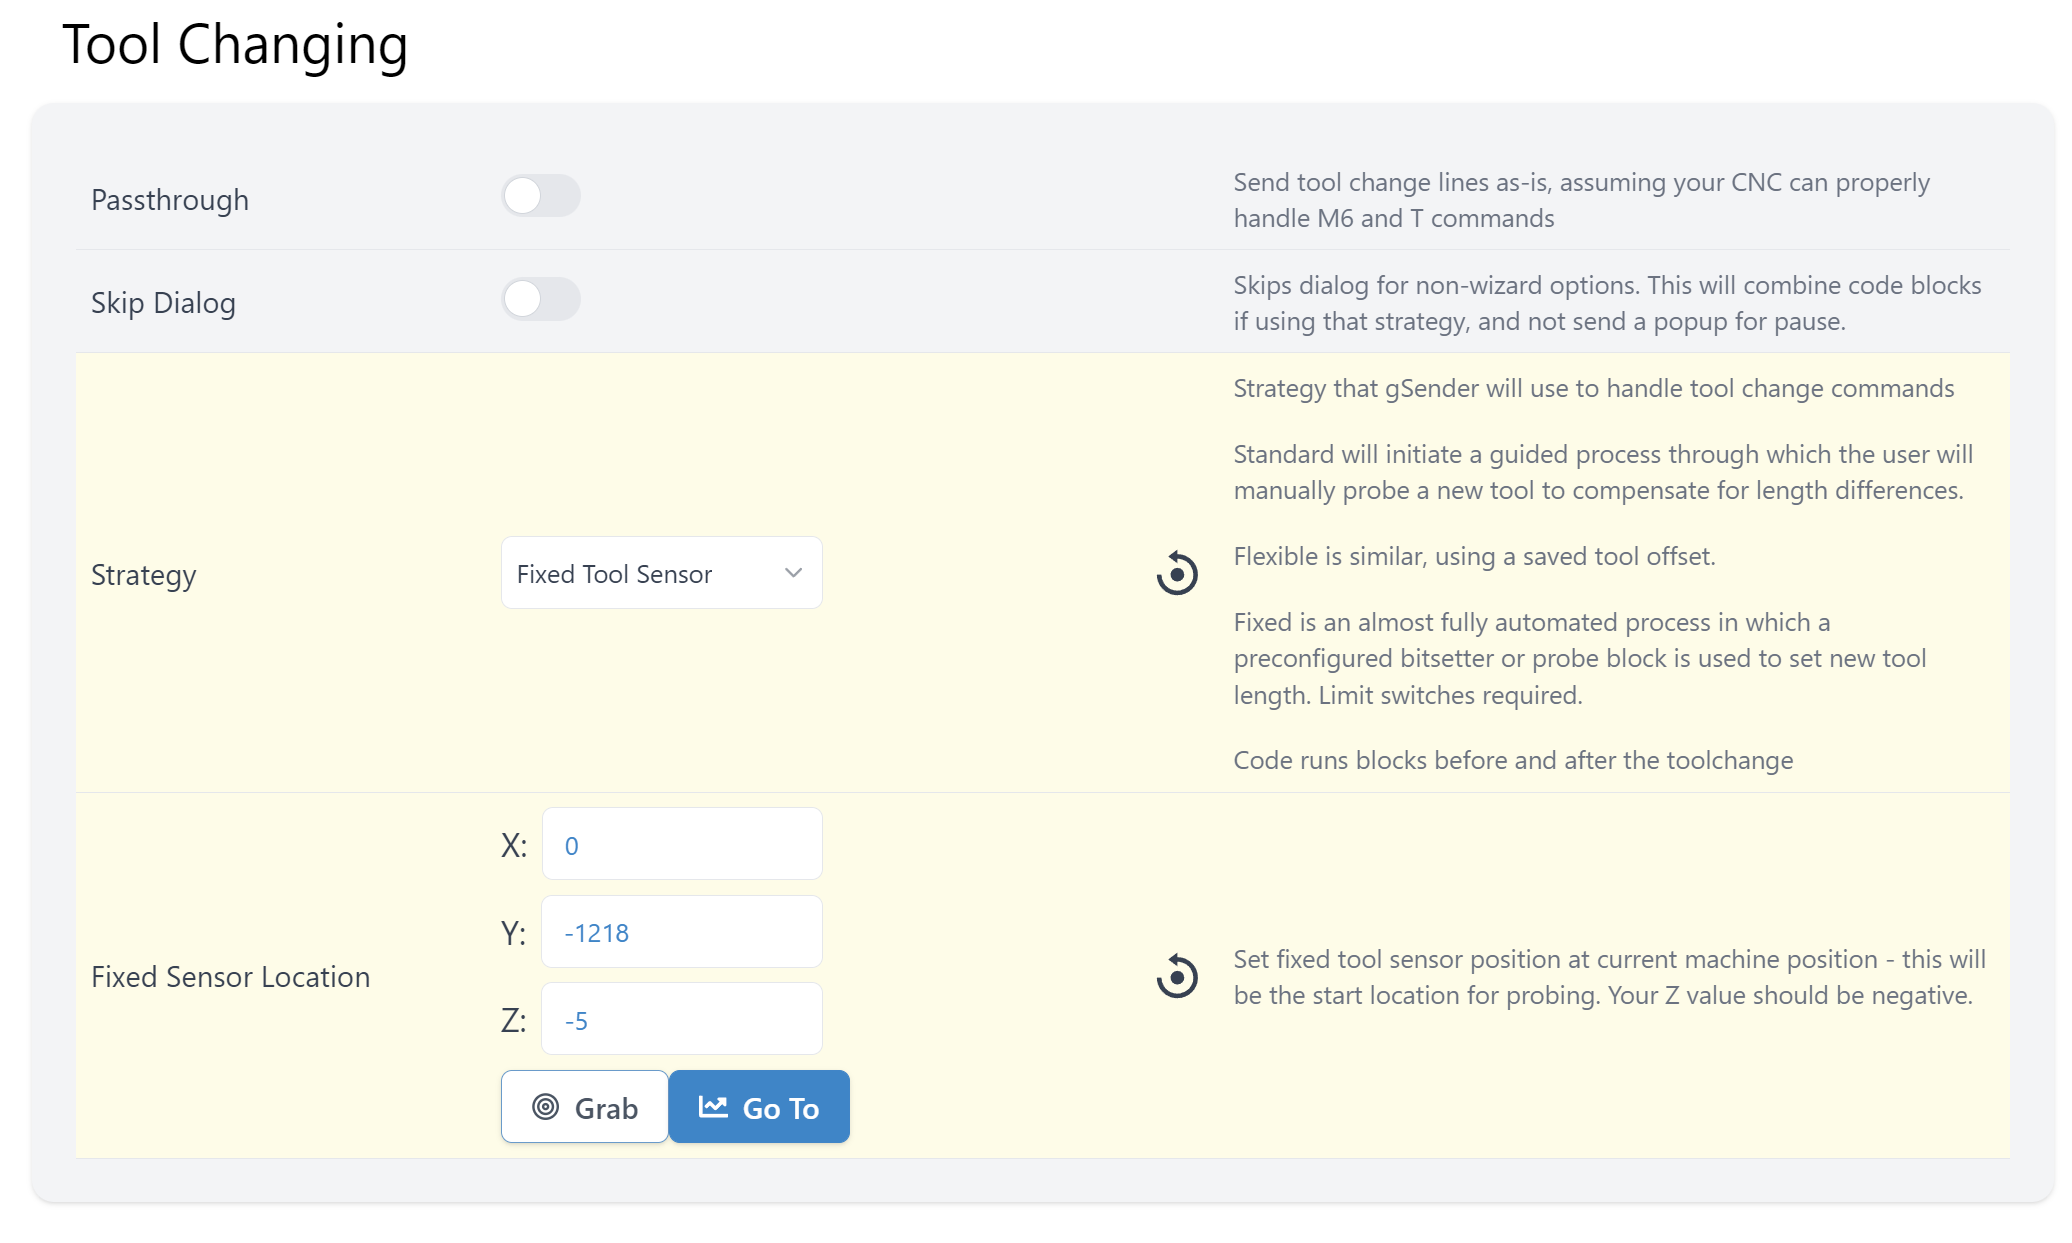Select the Y field showing -1218
The width and height of the screenshot is (2072, 1243).
(x=682, y=932)
